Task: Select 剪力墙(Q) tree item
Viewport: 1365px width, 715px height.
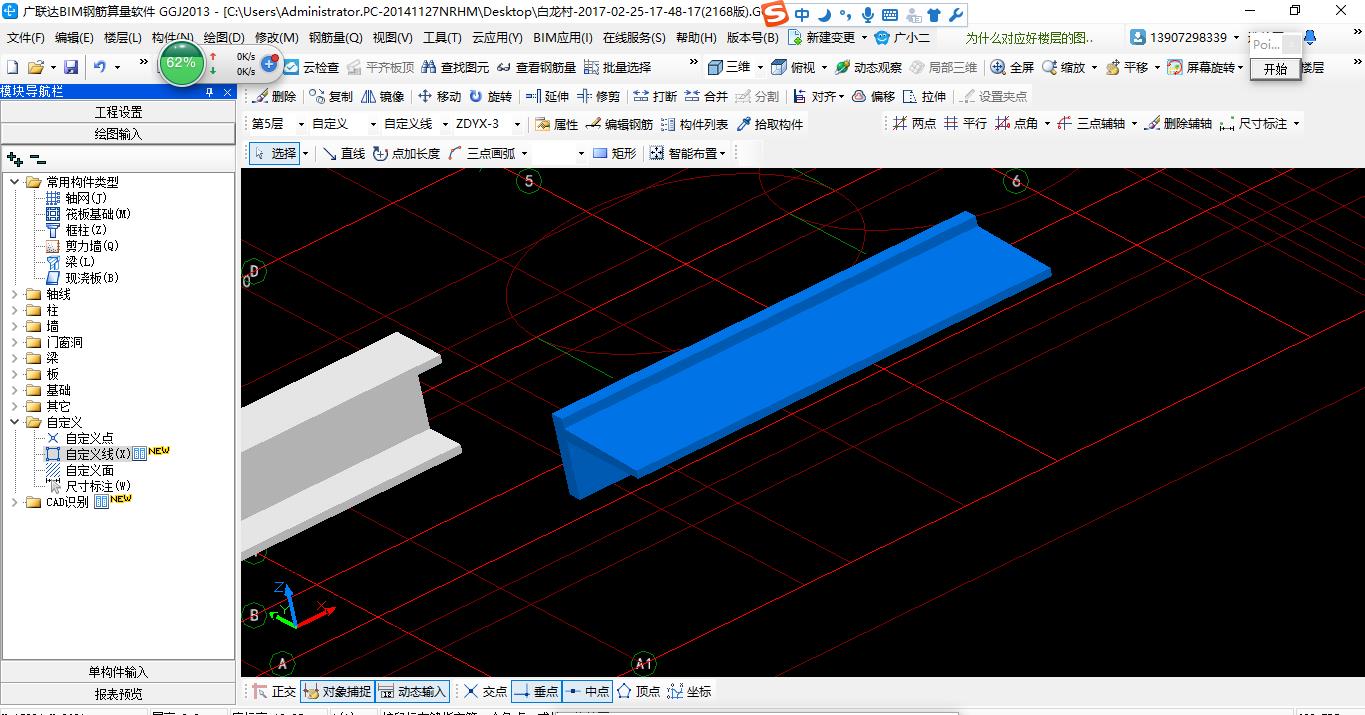Action: pyautogui.click(x=82, y=246)
